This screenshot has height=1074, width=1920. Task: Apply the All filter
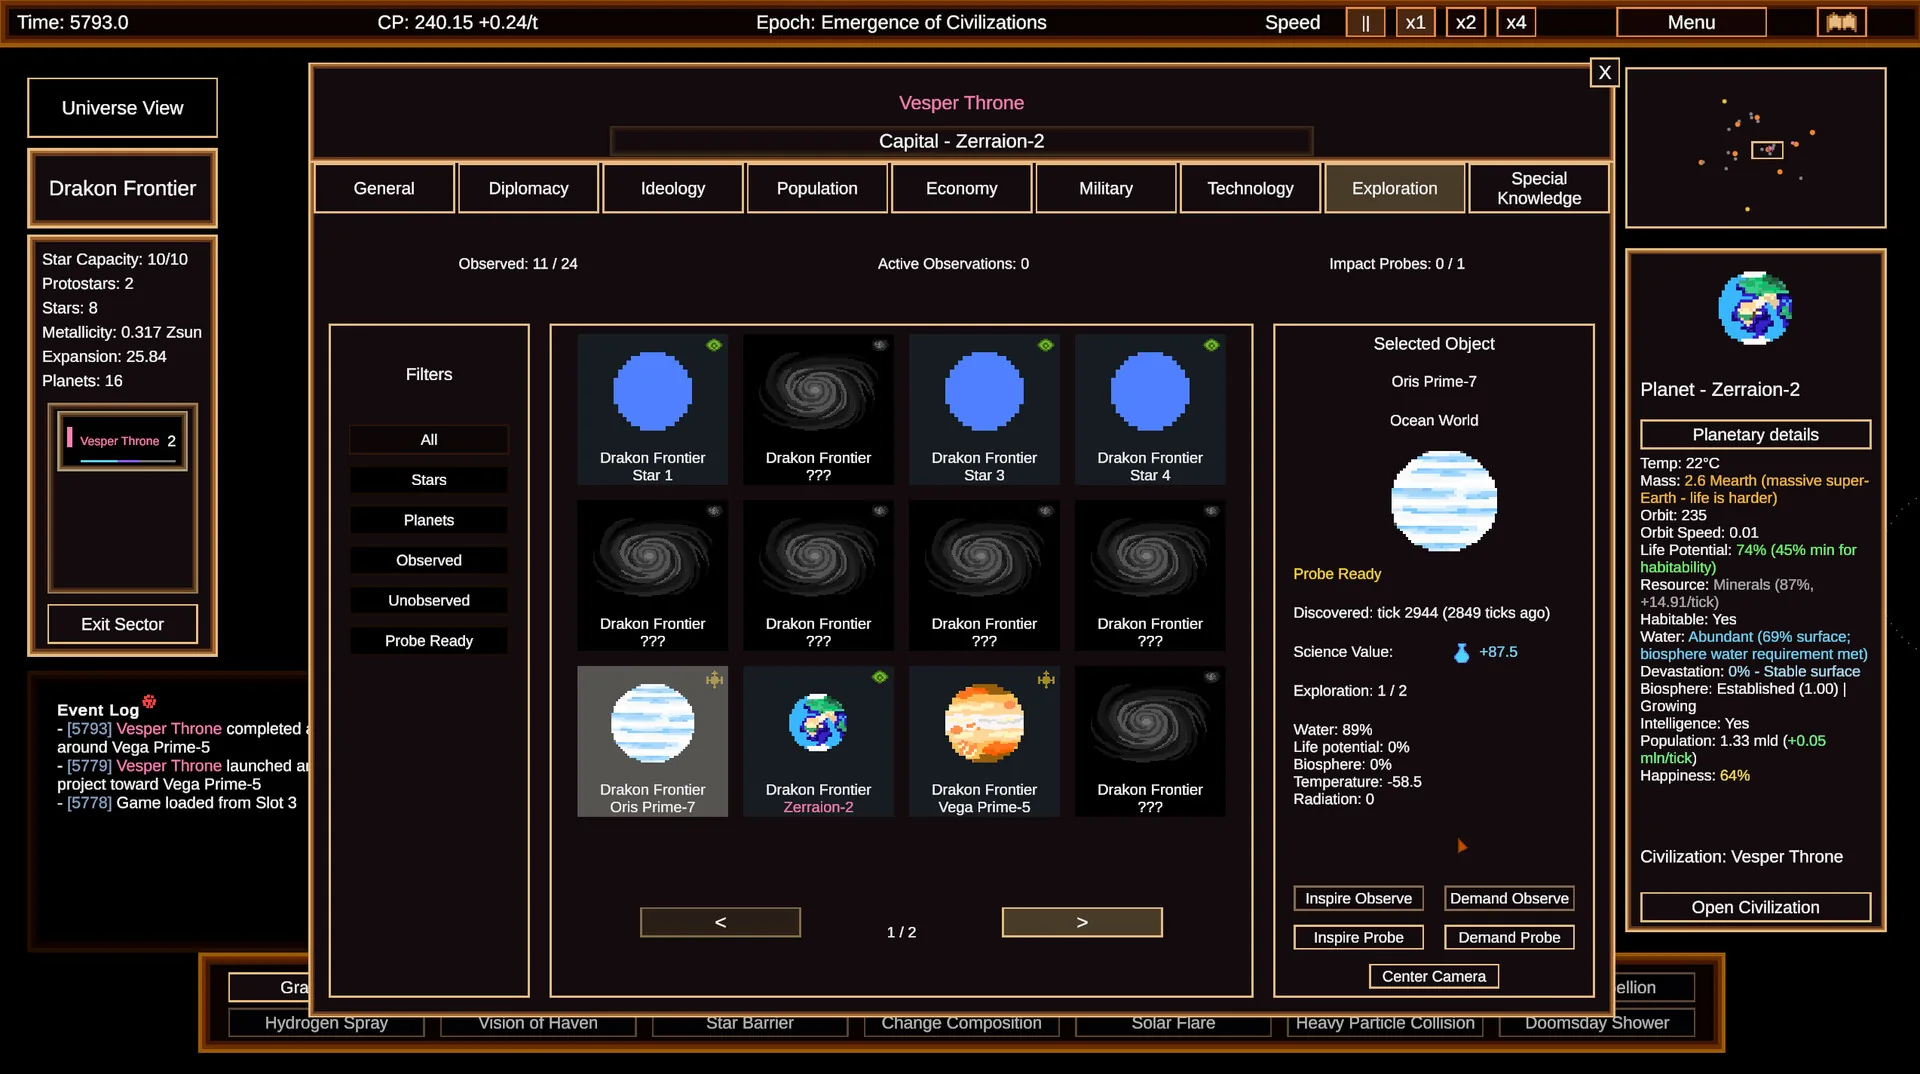[429, 440]
